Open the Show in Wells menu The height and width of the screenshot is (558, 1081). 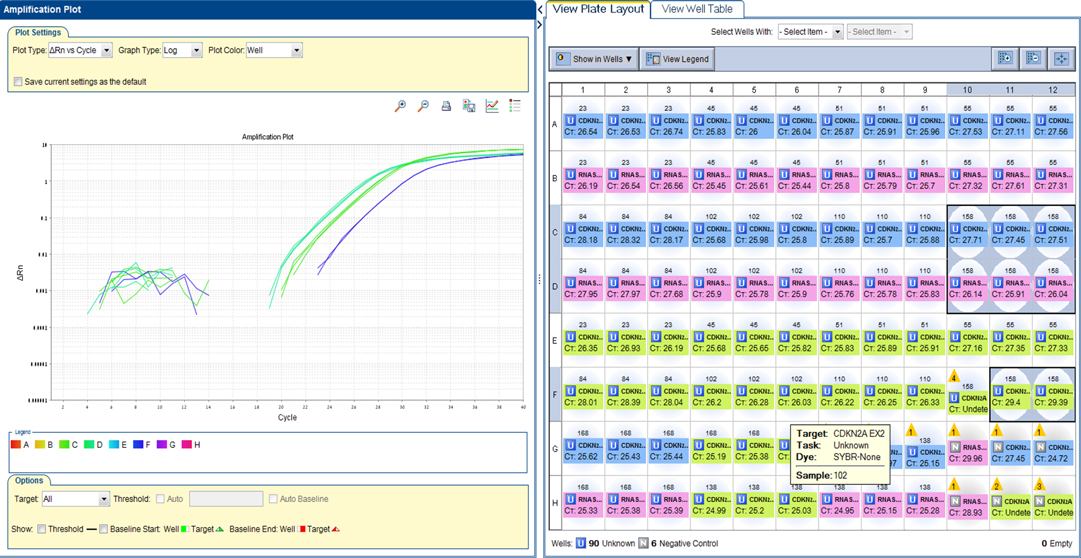[x=594, y=59]
